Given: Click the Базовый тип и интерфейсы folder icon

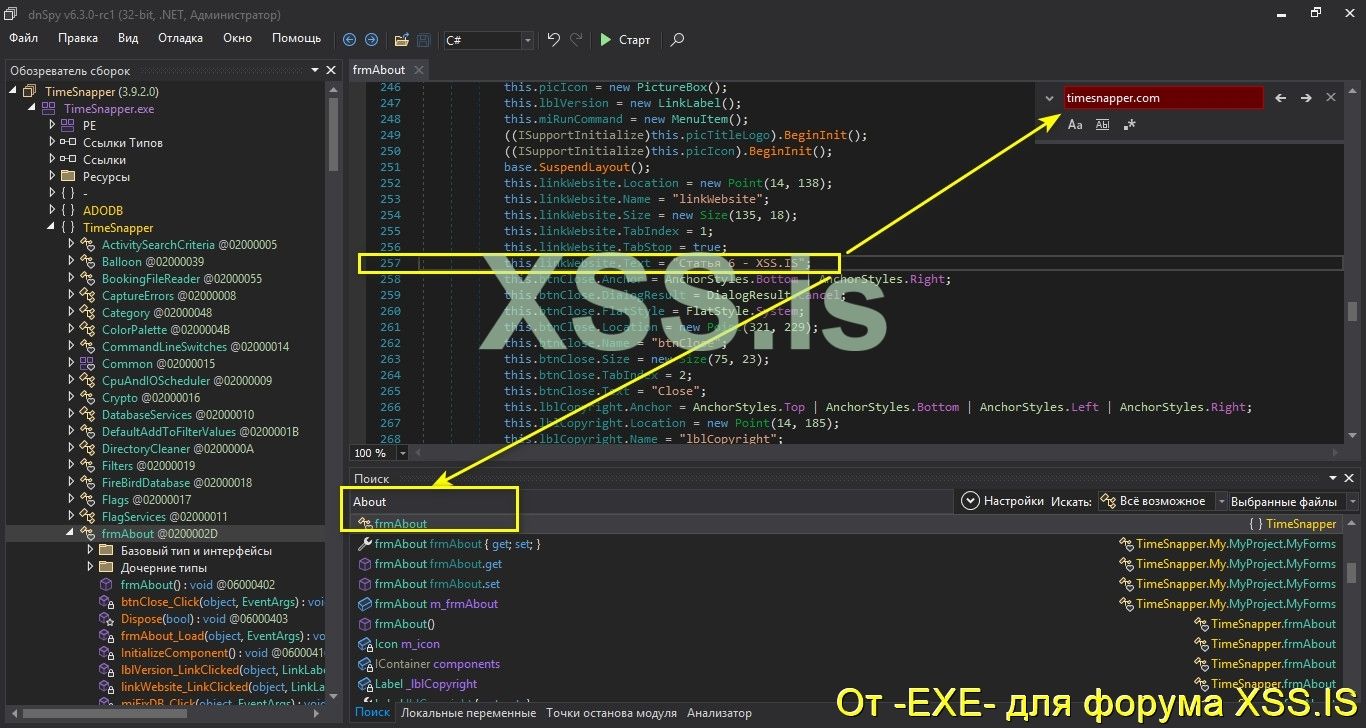Looking at the screenshot, I should tap(105, 551).
